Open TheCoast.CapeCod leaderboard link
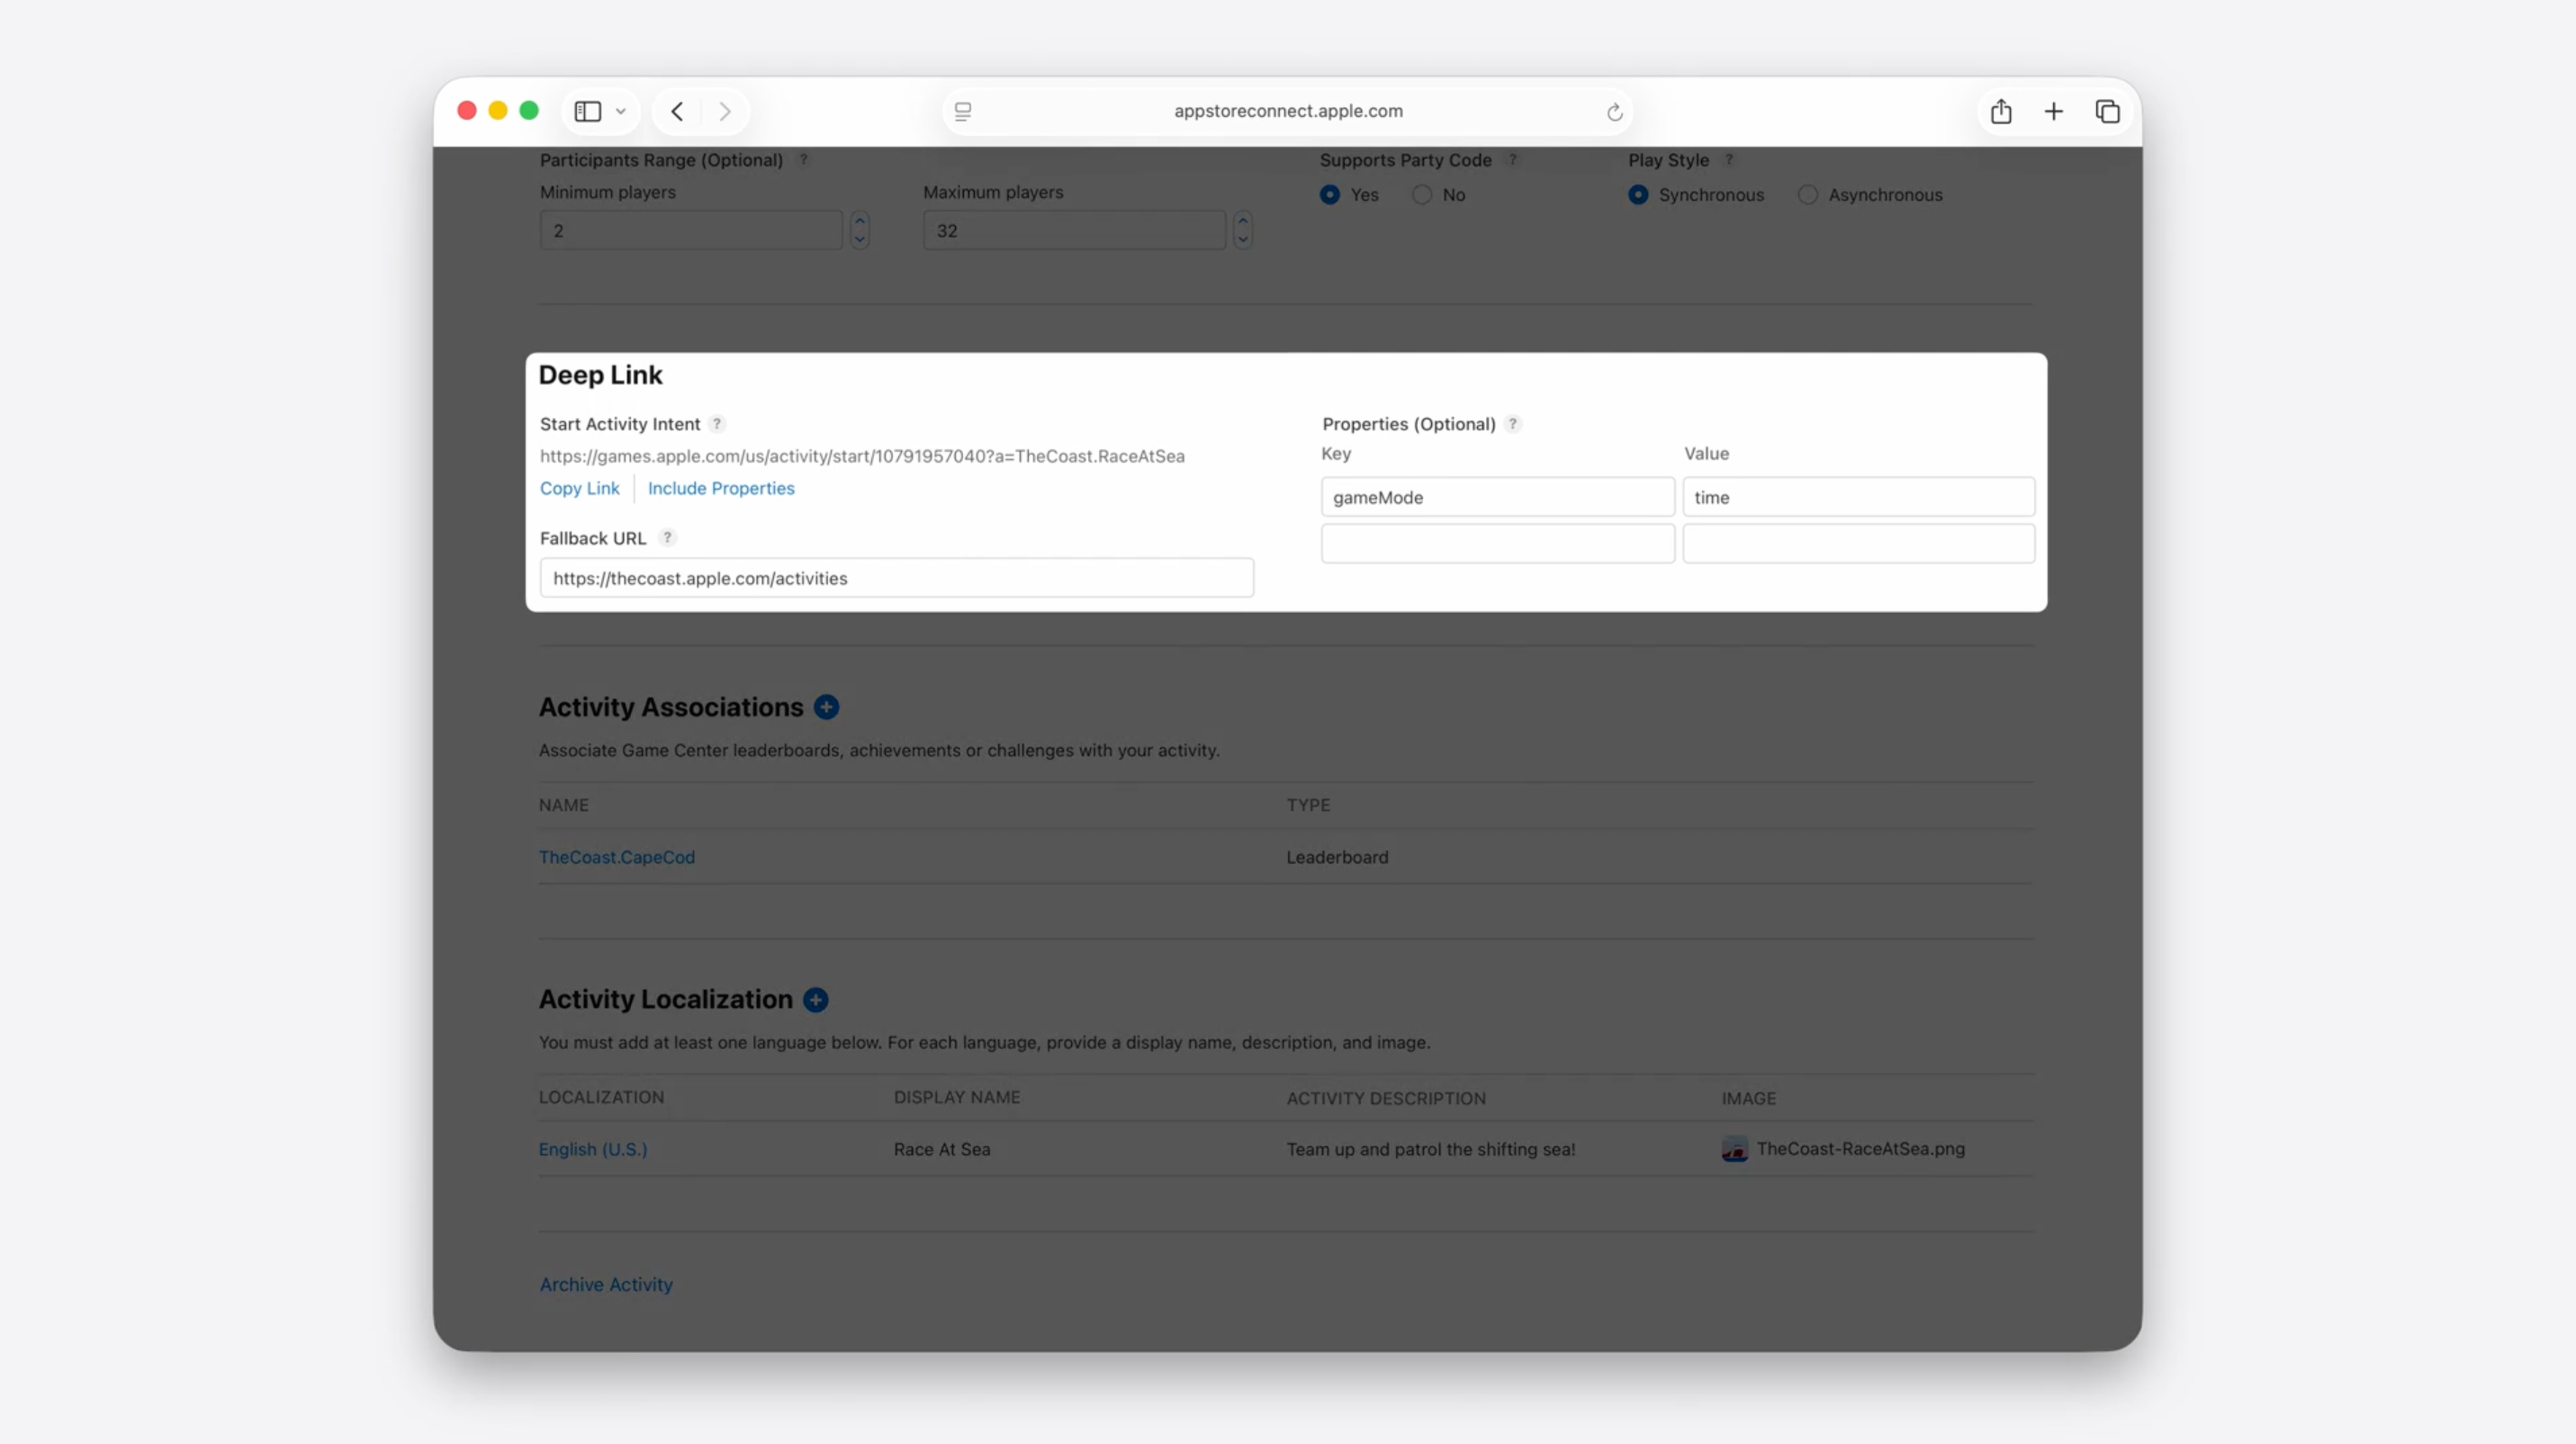 click(x=616, y=857)
